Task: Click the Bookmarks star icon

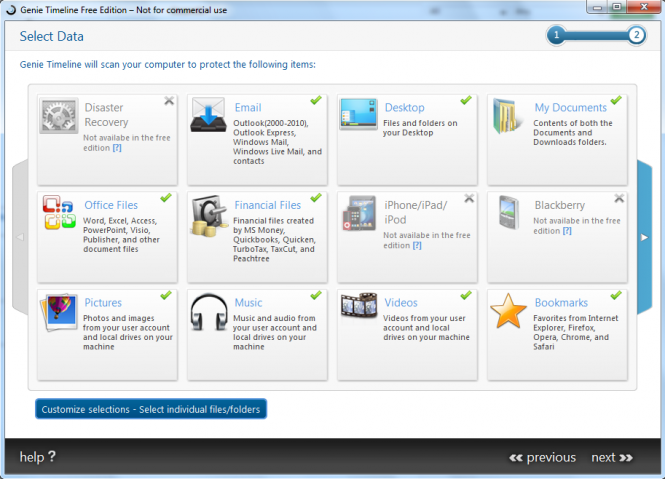Action: coord(508,311)
